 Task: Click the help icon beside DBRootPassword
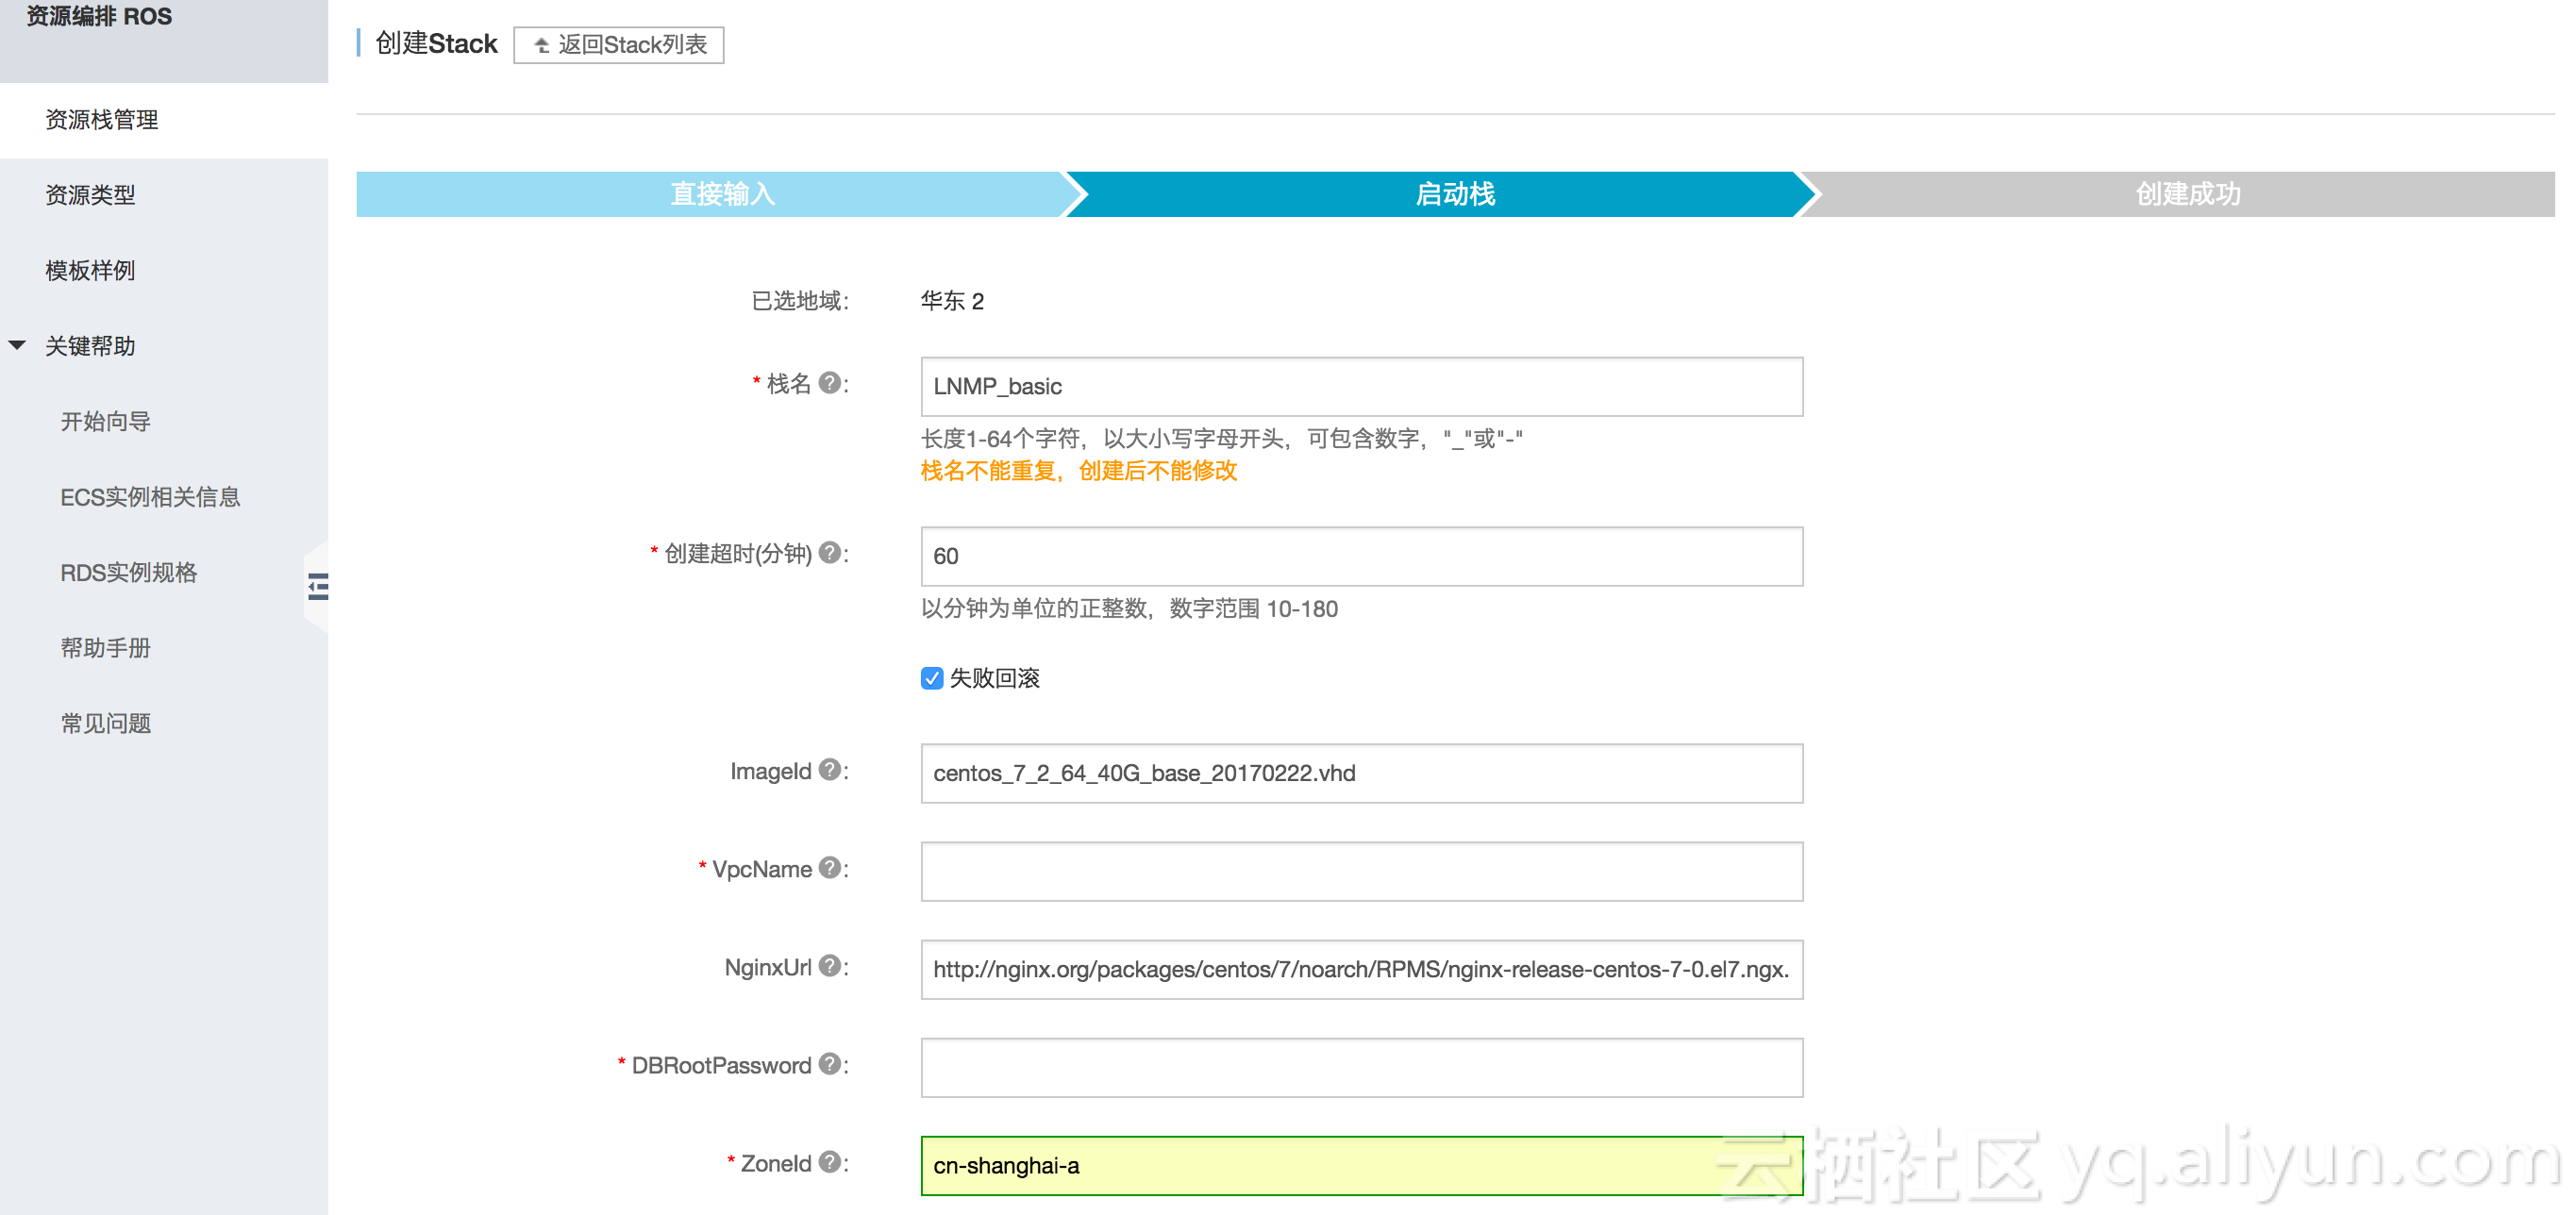click(x=829, y=1064)
